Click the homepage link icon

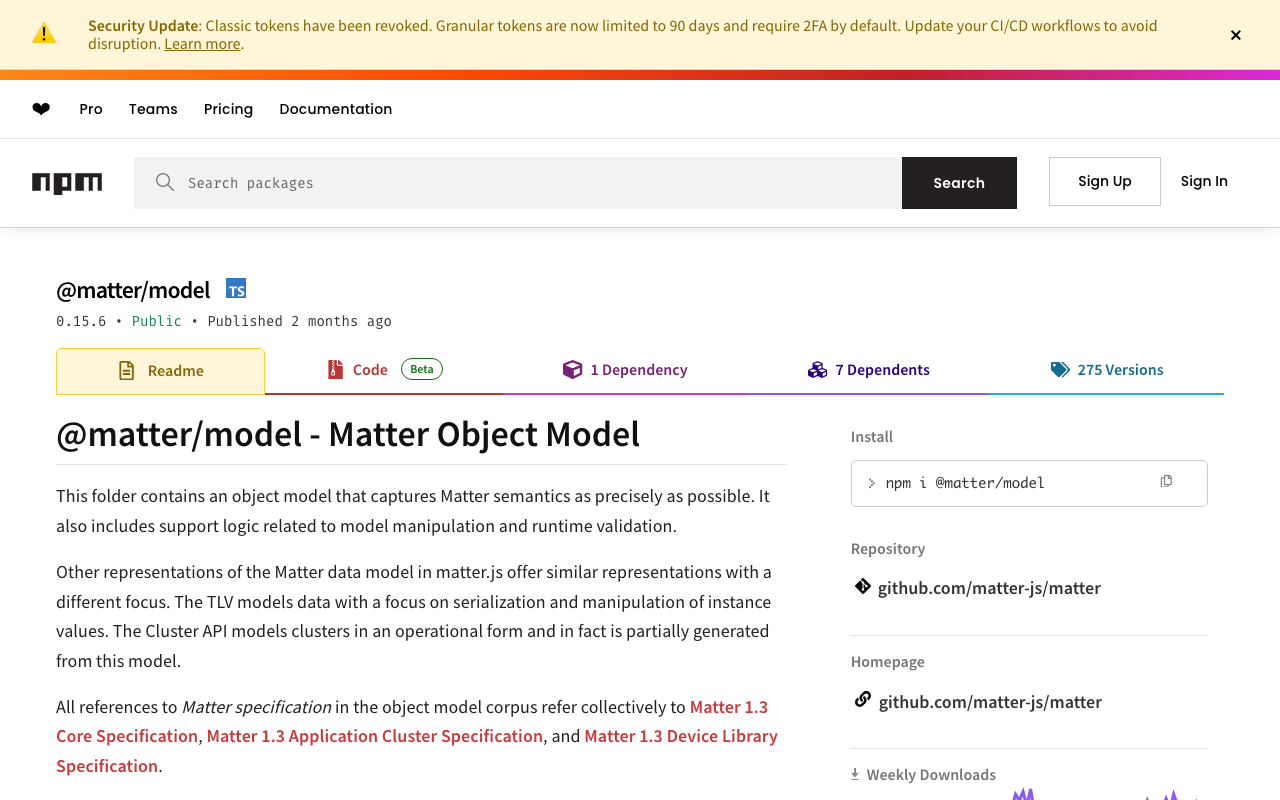click(x=862, y=700)
